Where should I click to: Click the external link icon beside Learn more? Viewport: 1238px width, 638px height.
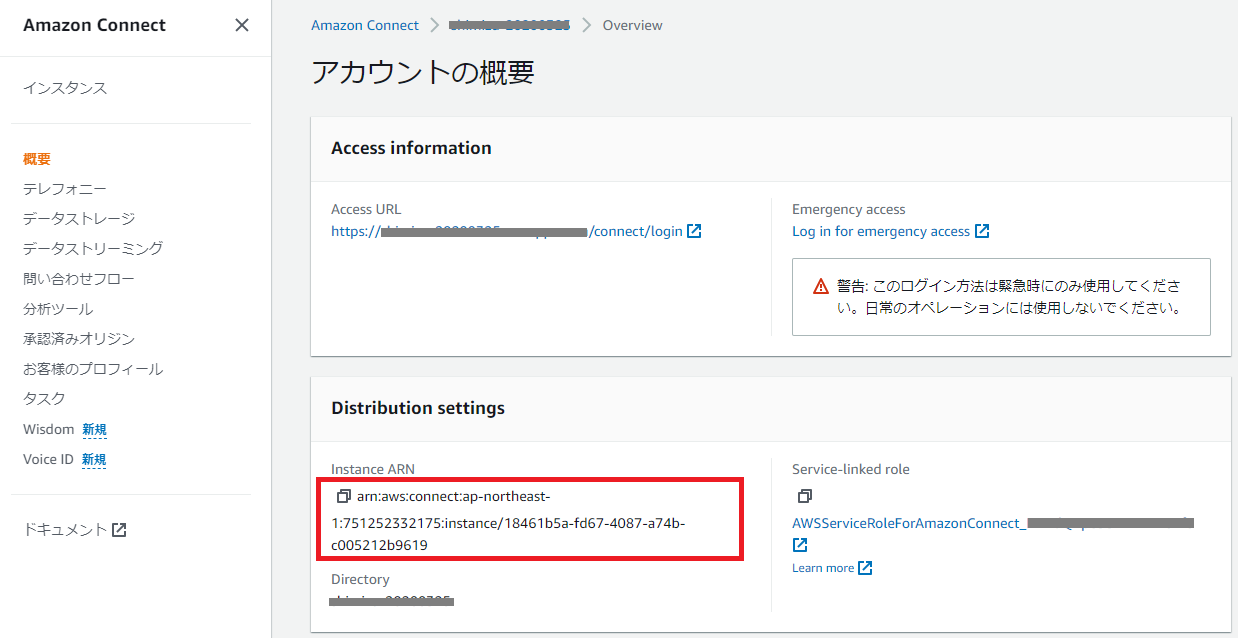865,568
